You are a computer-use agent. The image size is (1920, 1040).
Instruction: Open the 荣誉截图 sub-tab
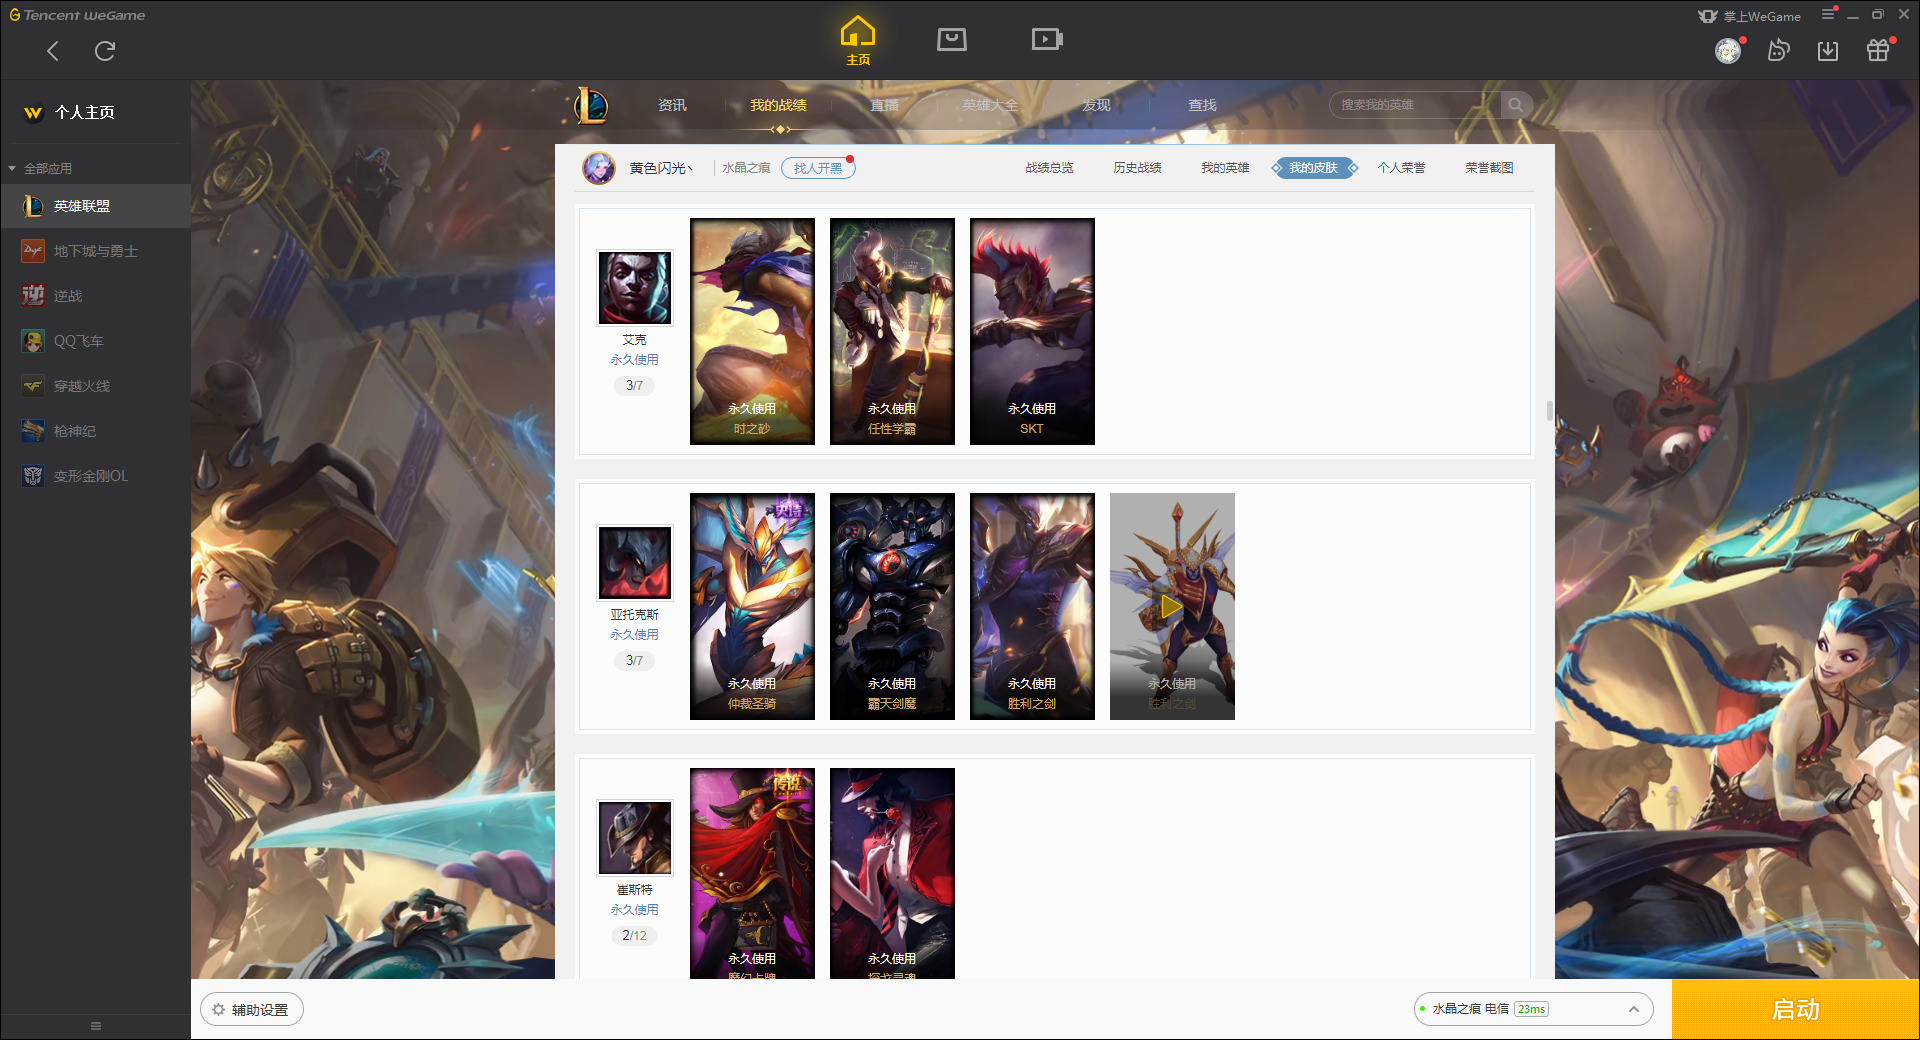click(1489, 168)
